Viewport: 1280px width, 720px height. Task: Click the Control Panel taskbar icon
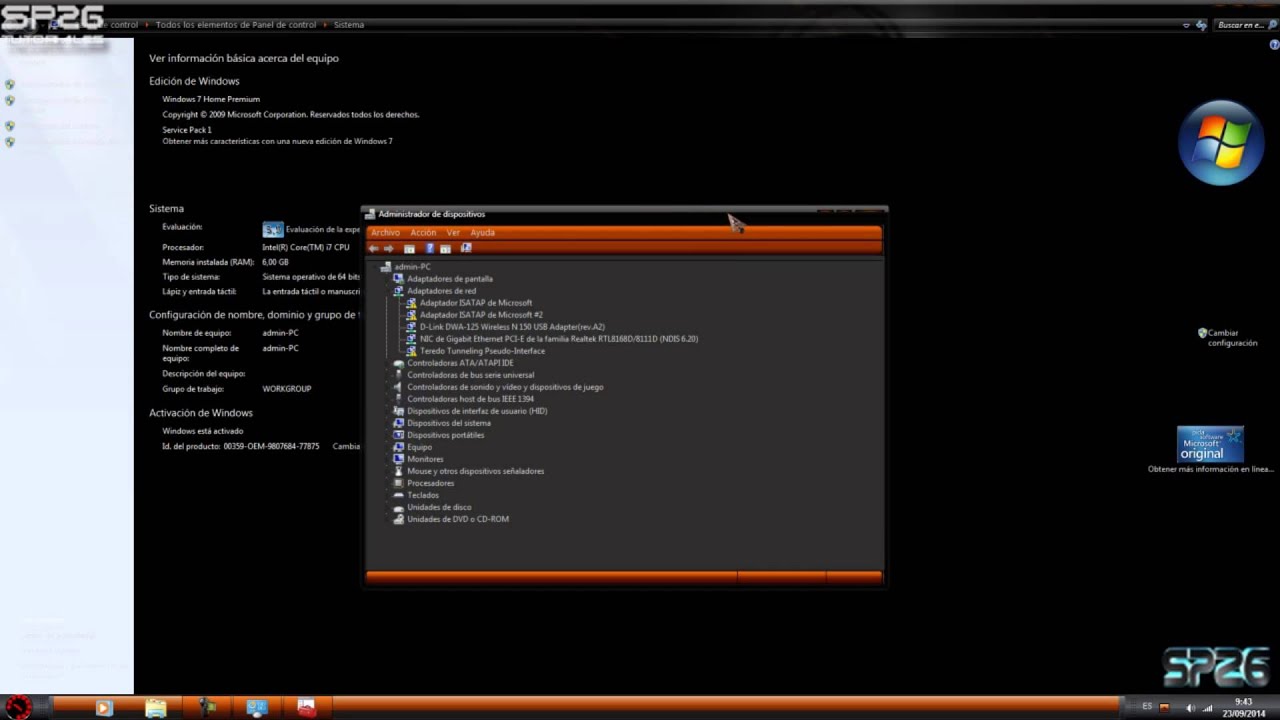click(x=257, y=708)
